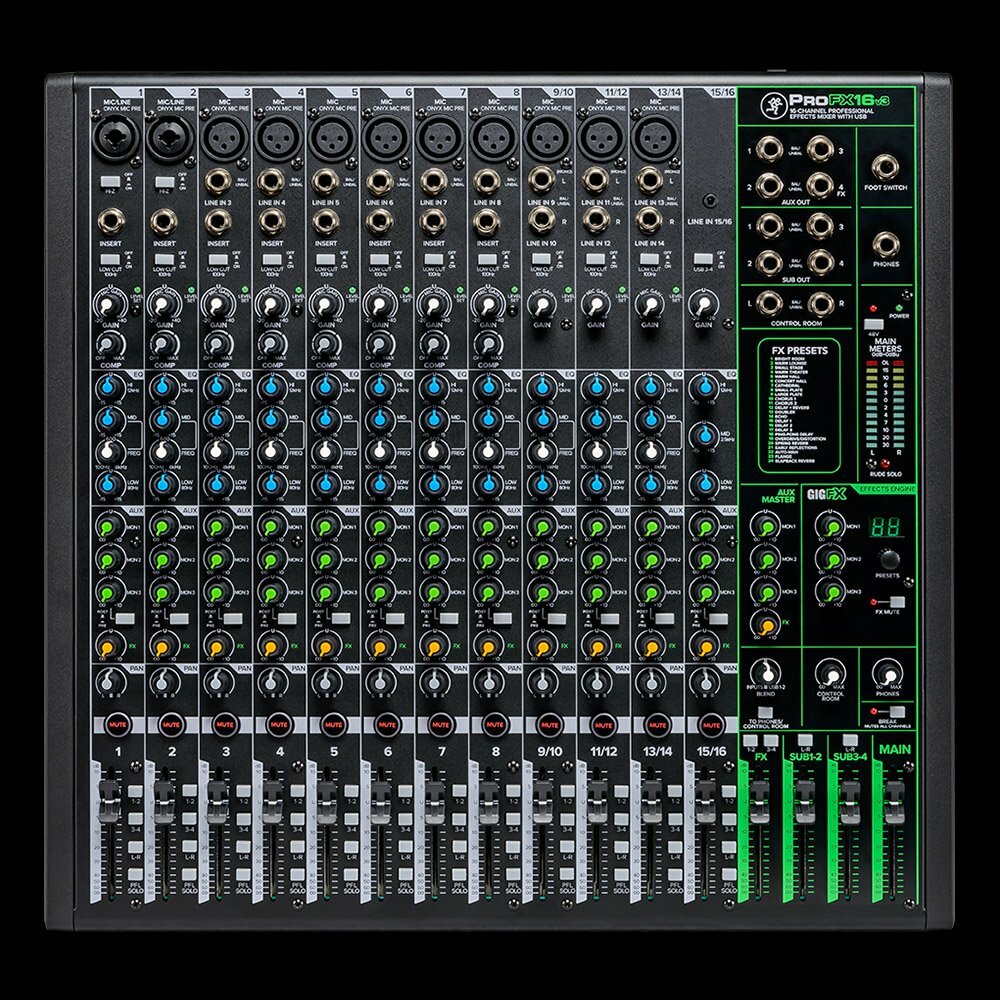1000x1000 pixels.
Task: Mute stereo channel 9/10
Action: pos(549,724)
